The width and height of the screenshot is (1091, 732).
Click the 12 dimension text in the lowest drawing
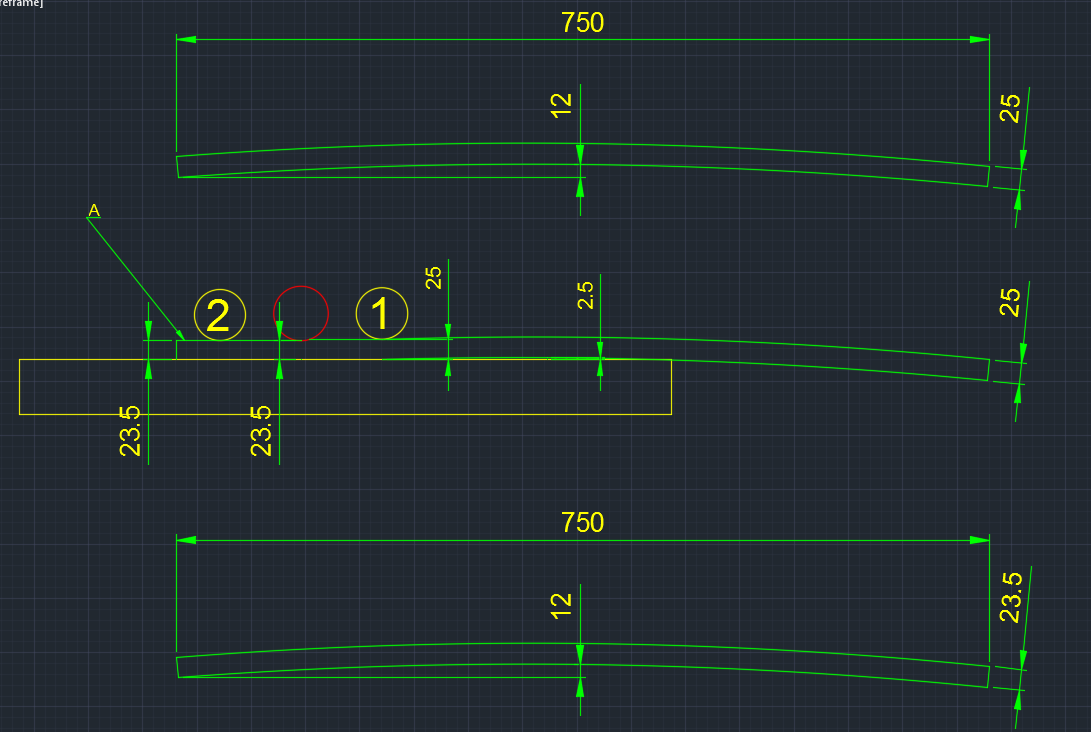(561, 606)
